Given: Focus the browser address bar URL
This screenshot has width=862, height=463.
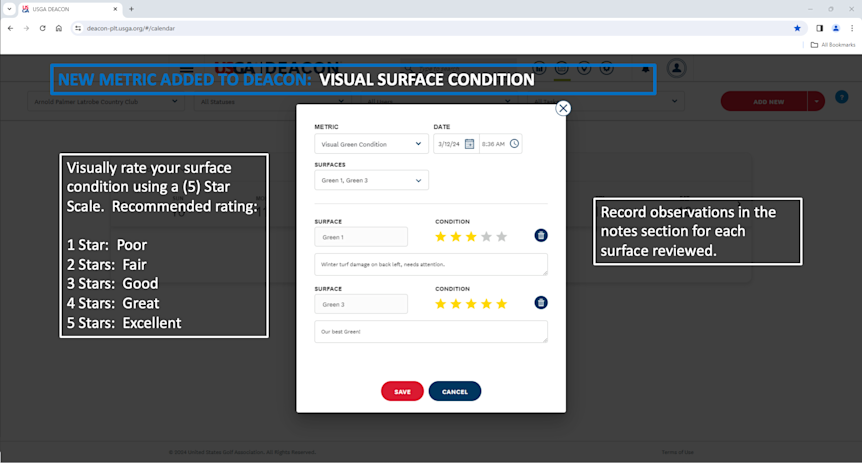Looking at the screenshot, I should pos(131,28).
